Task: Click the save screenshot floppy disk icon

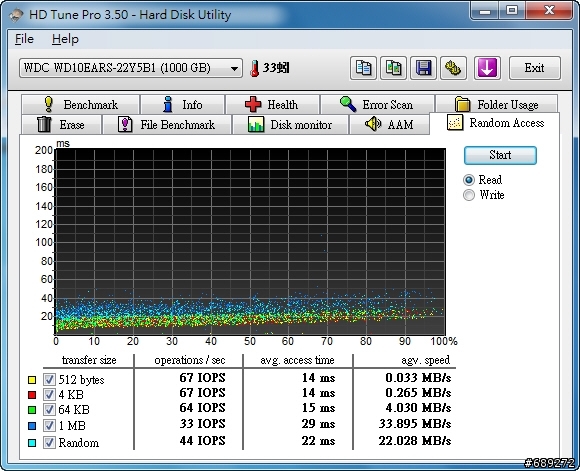Action: click(x=423, y=68)
